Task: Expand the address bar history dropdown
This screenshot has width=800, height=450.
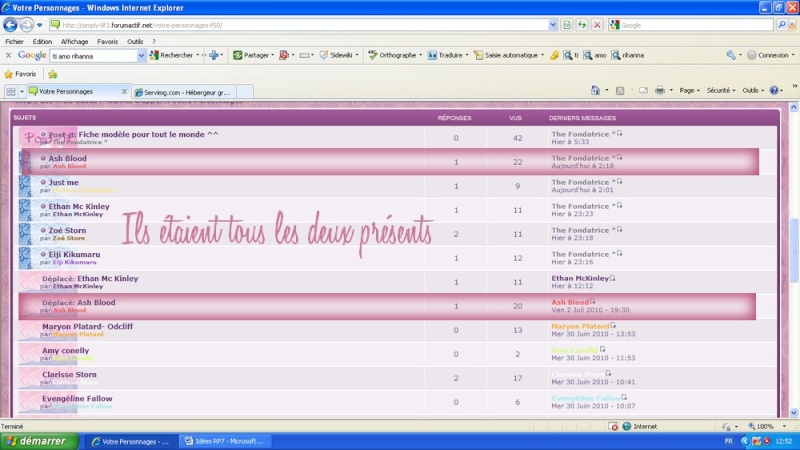Action: 553,25
